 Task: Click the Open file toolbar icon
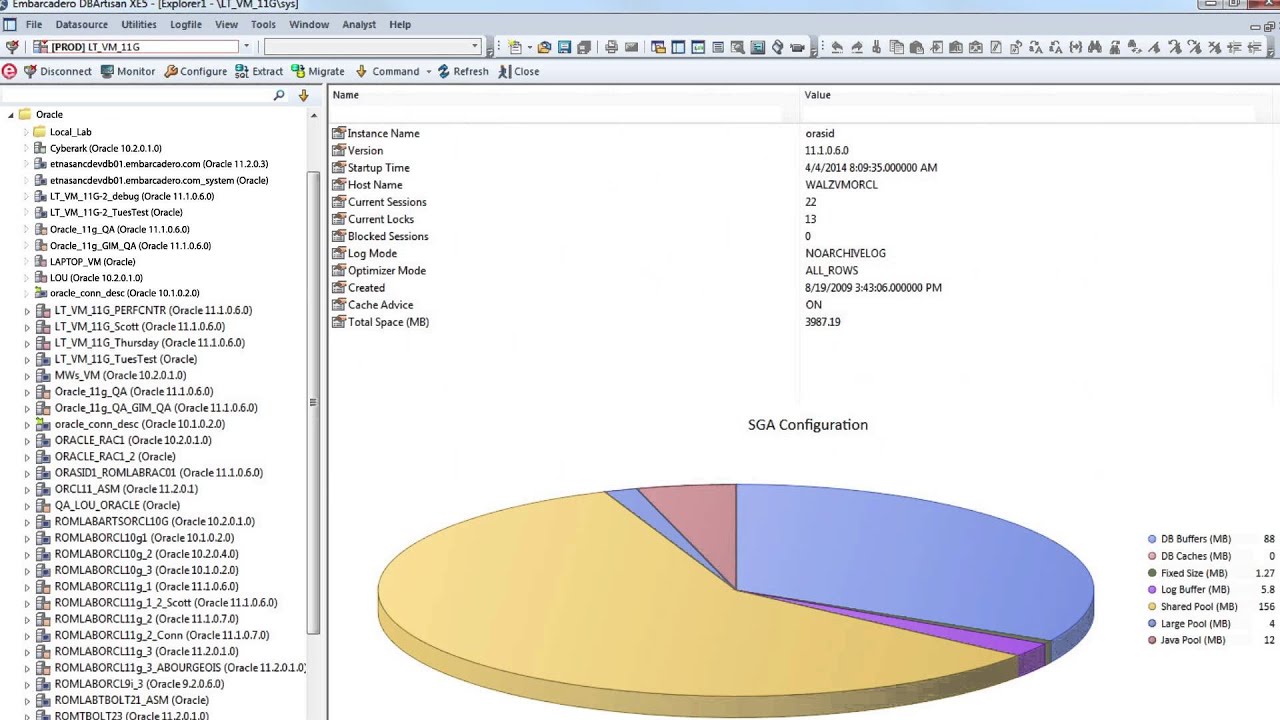[544, 47]
